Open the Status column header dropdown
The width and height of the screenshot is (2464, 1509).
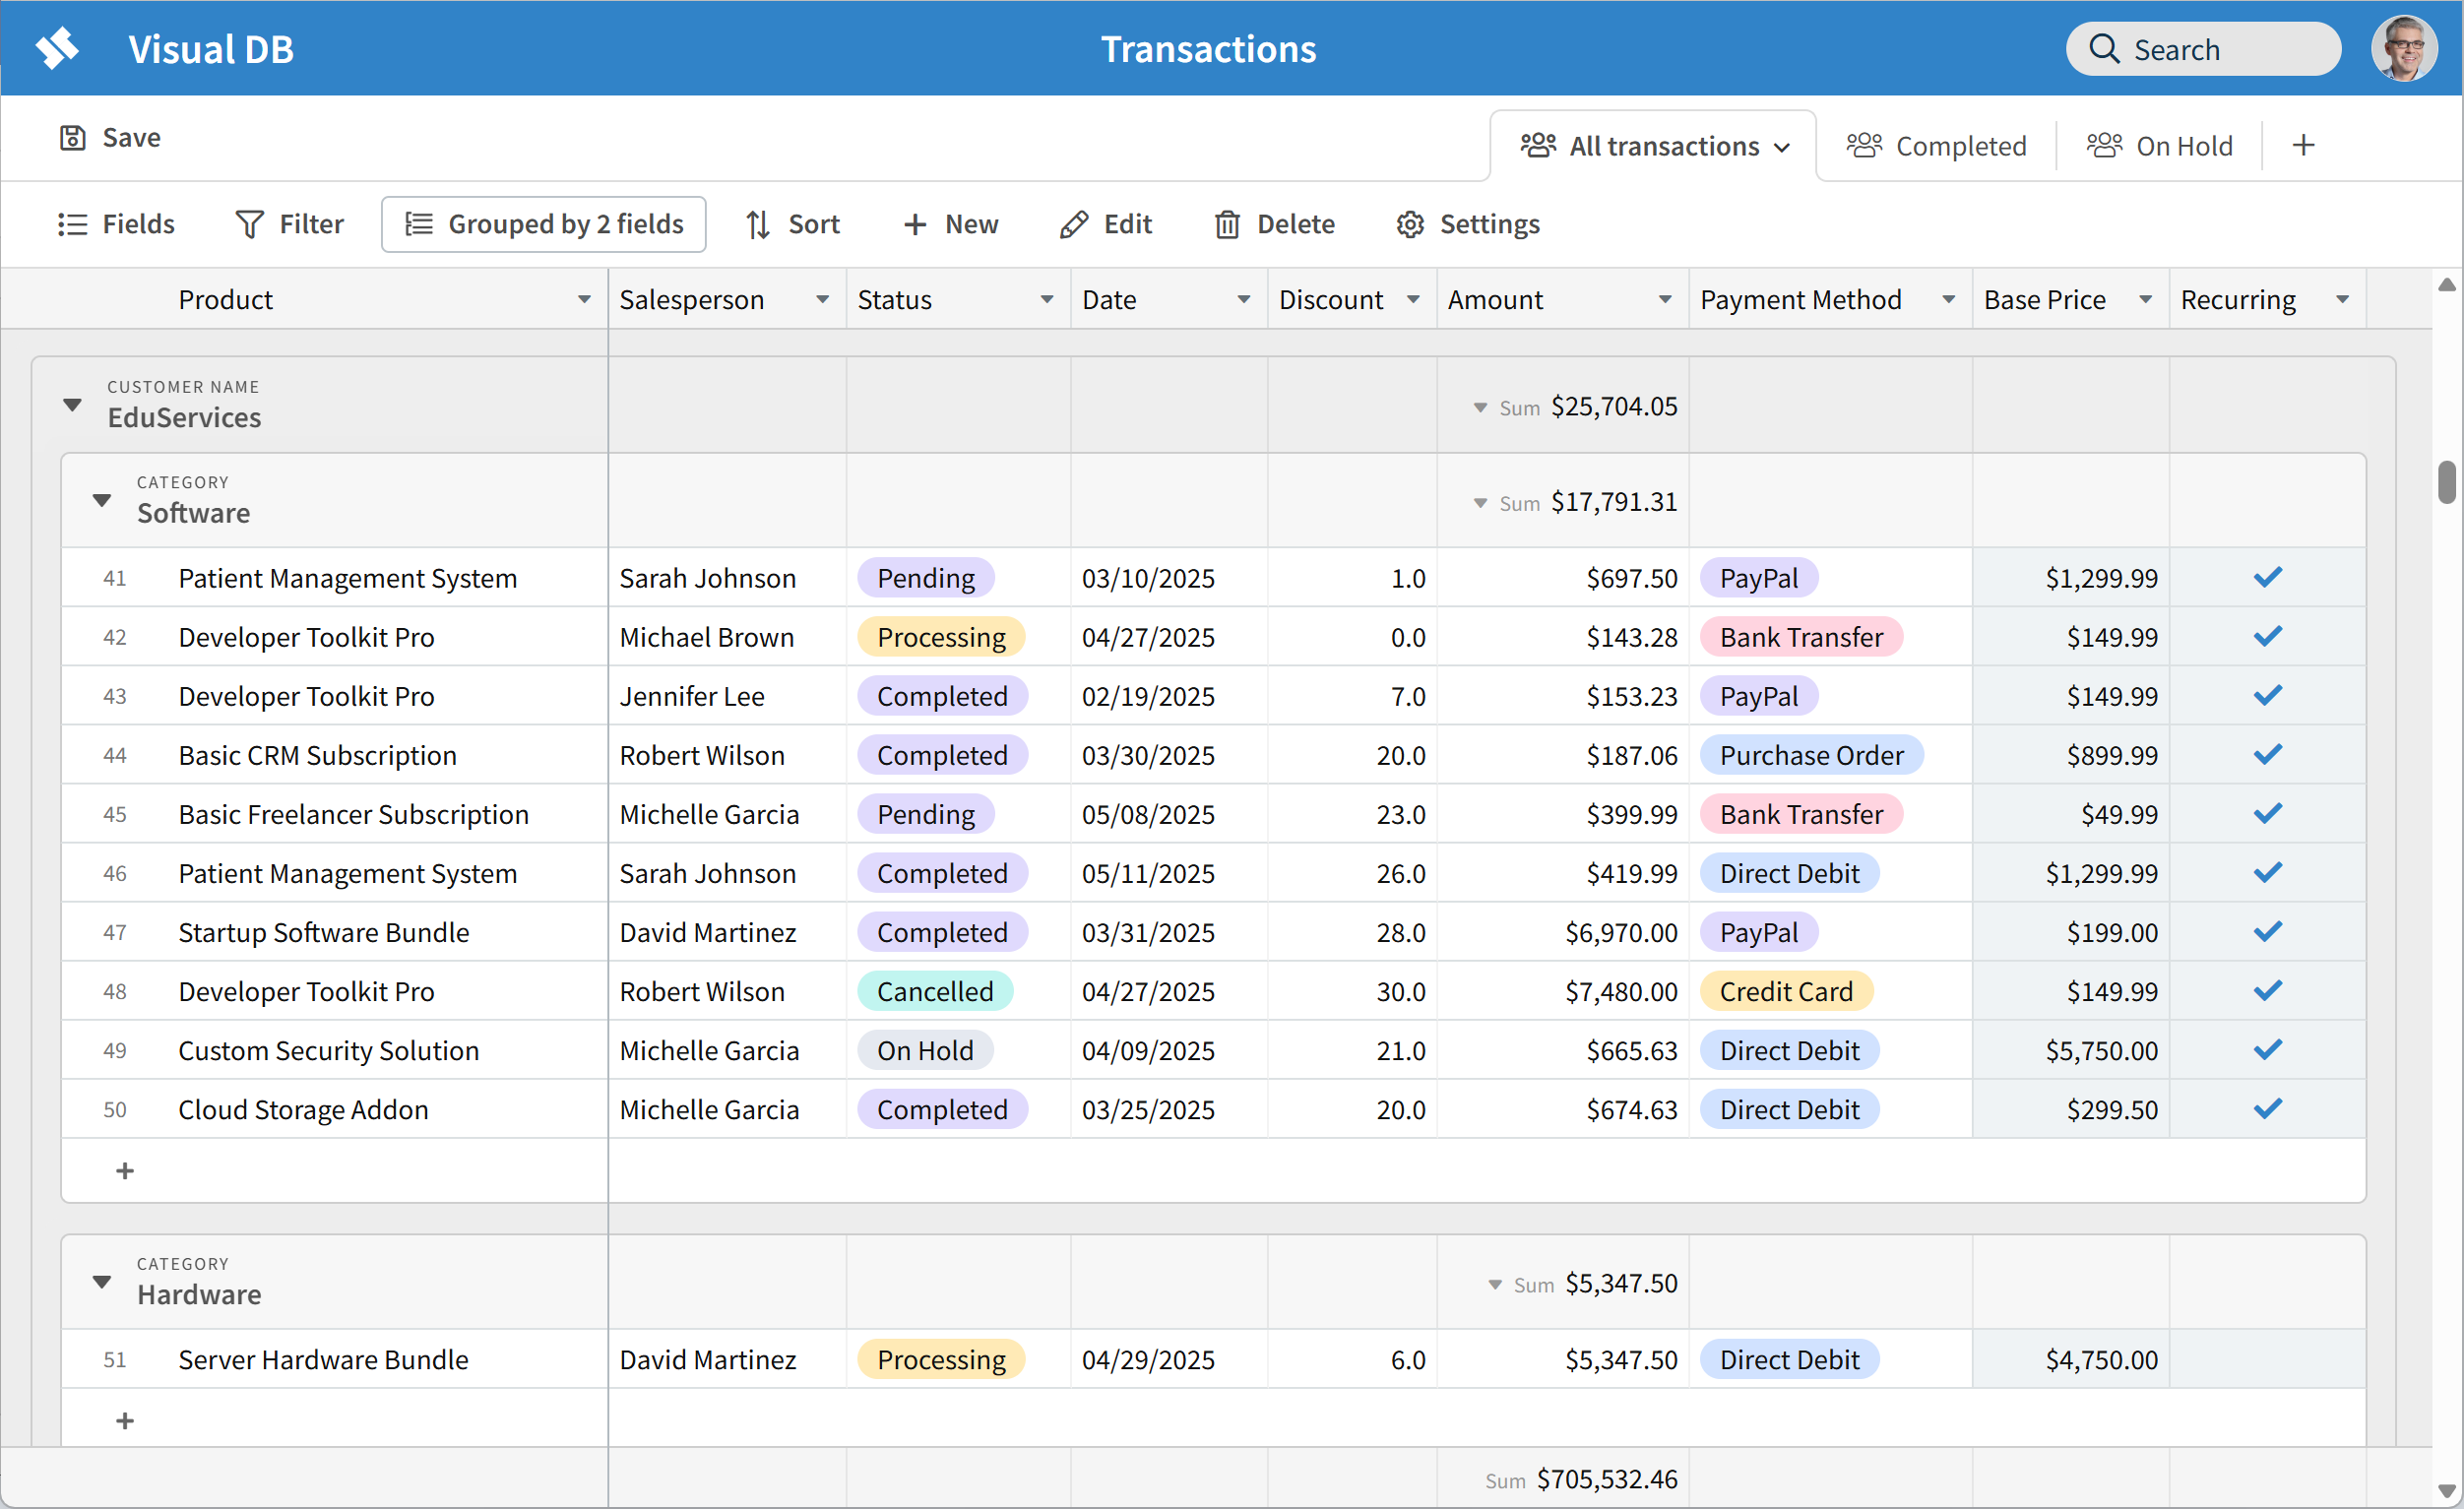pos(1047,298)
